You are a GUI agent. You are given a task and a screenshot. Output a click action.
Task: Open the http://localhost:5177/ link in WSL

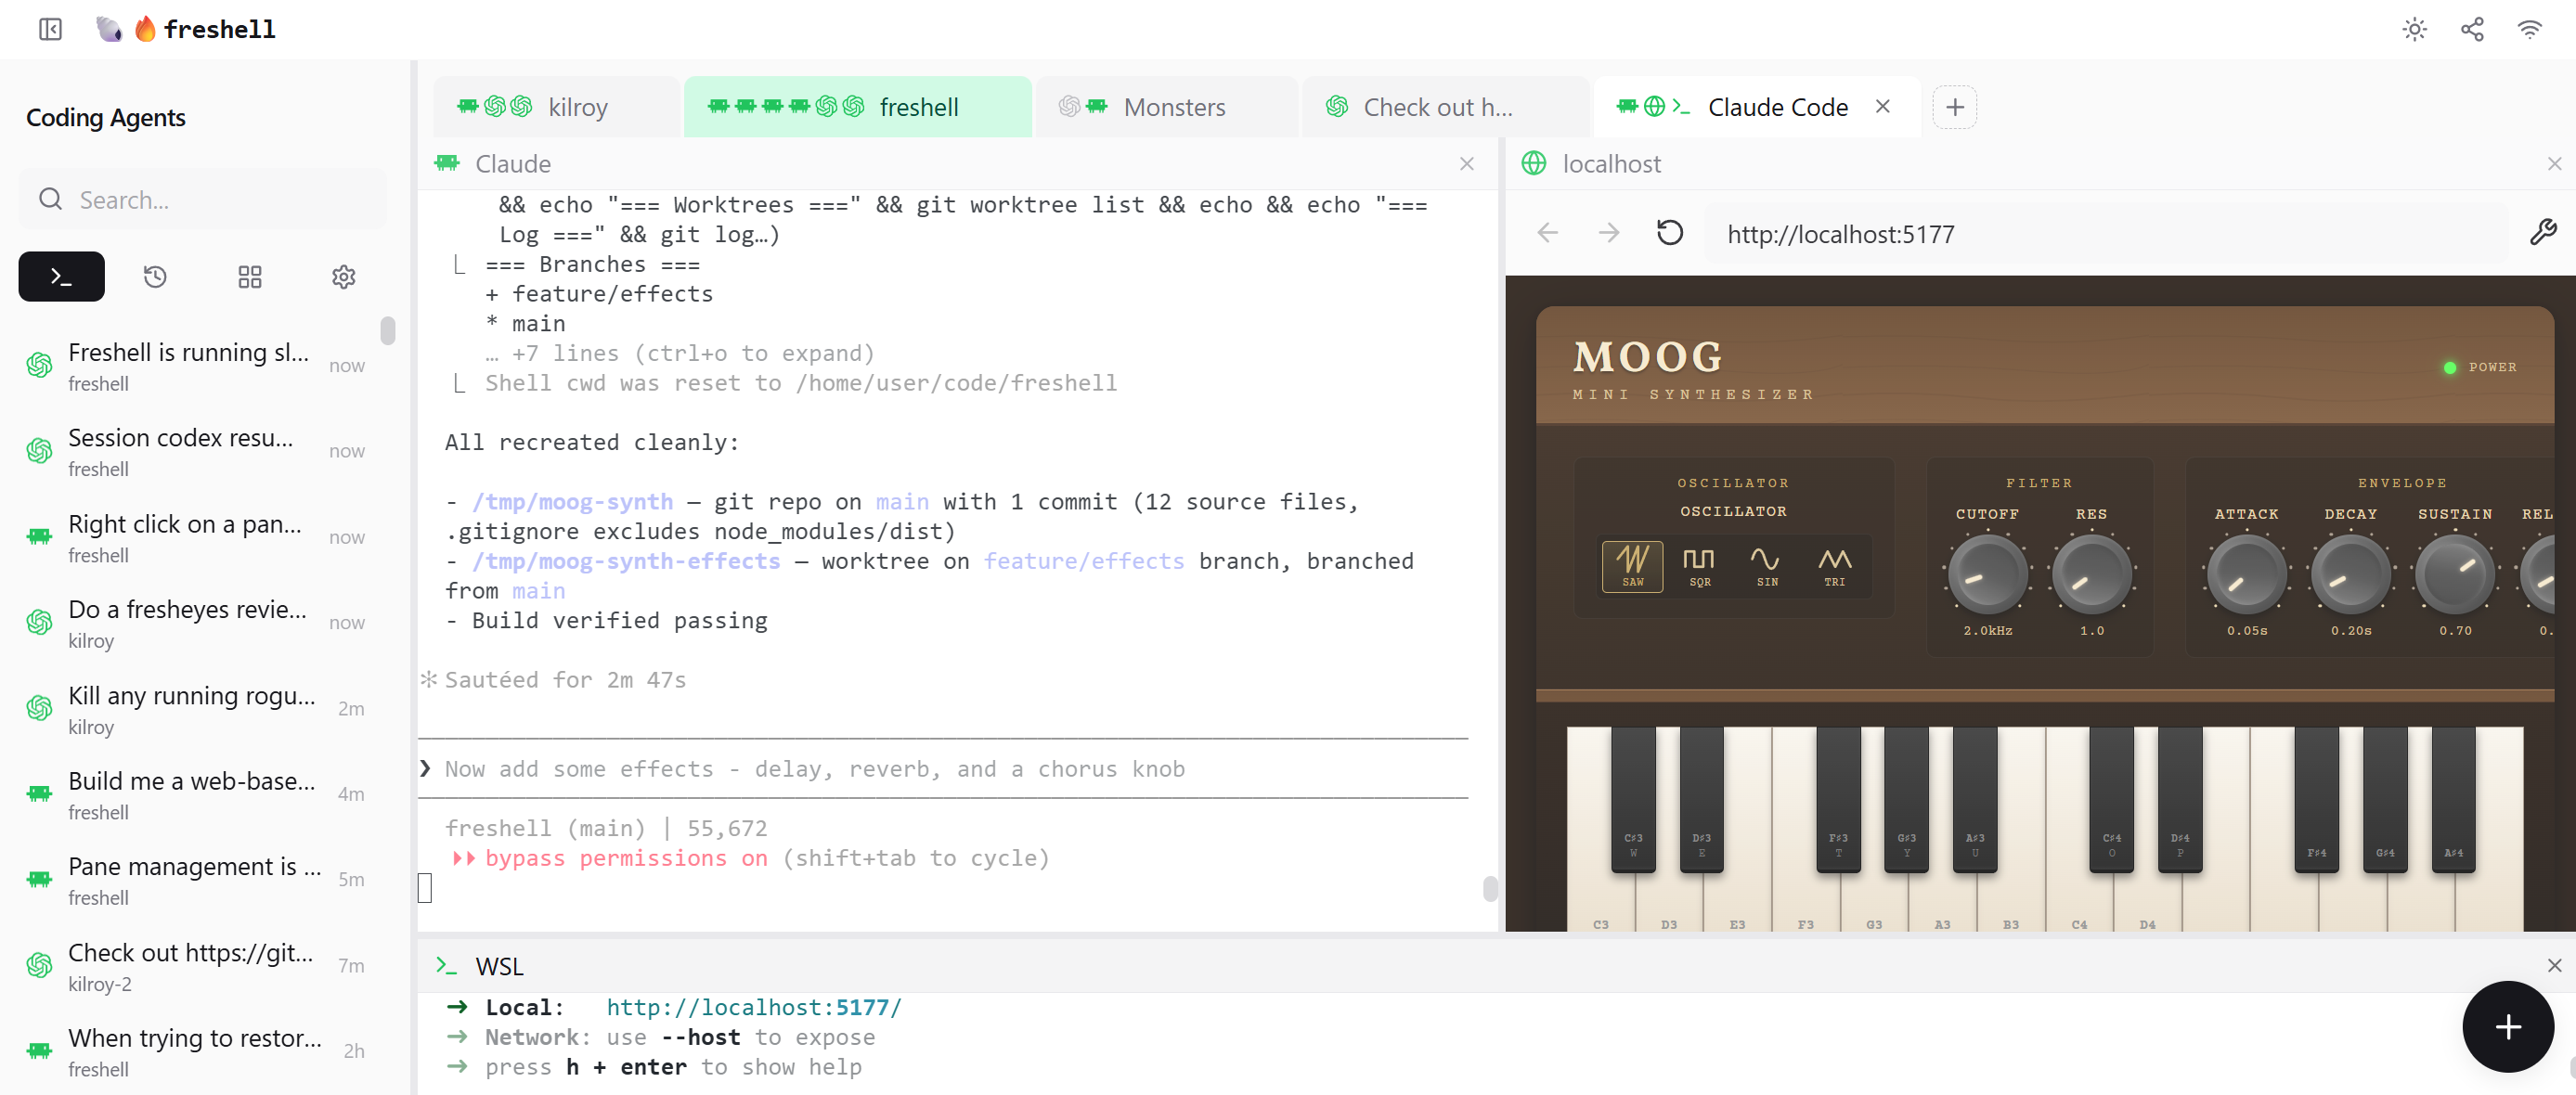tap(754, 1007)
